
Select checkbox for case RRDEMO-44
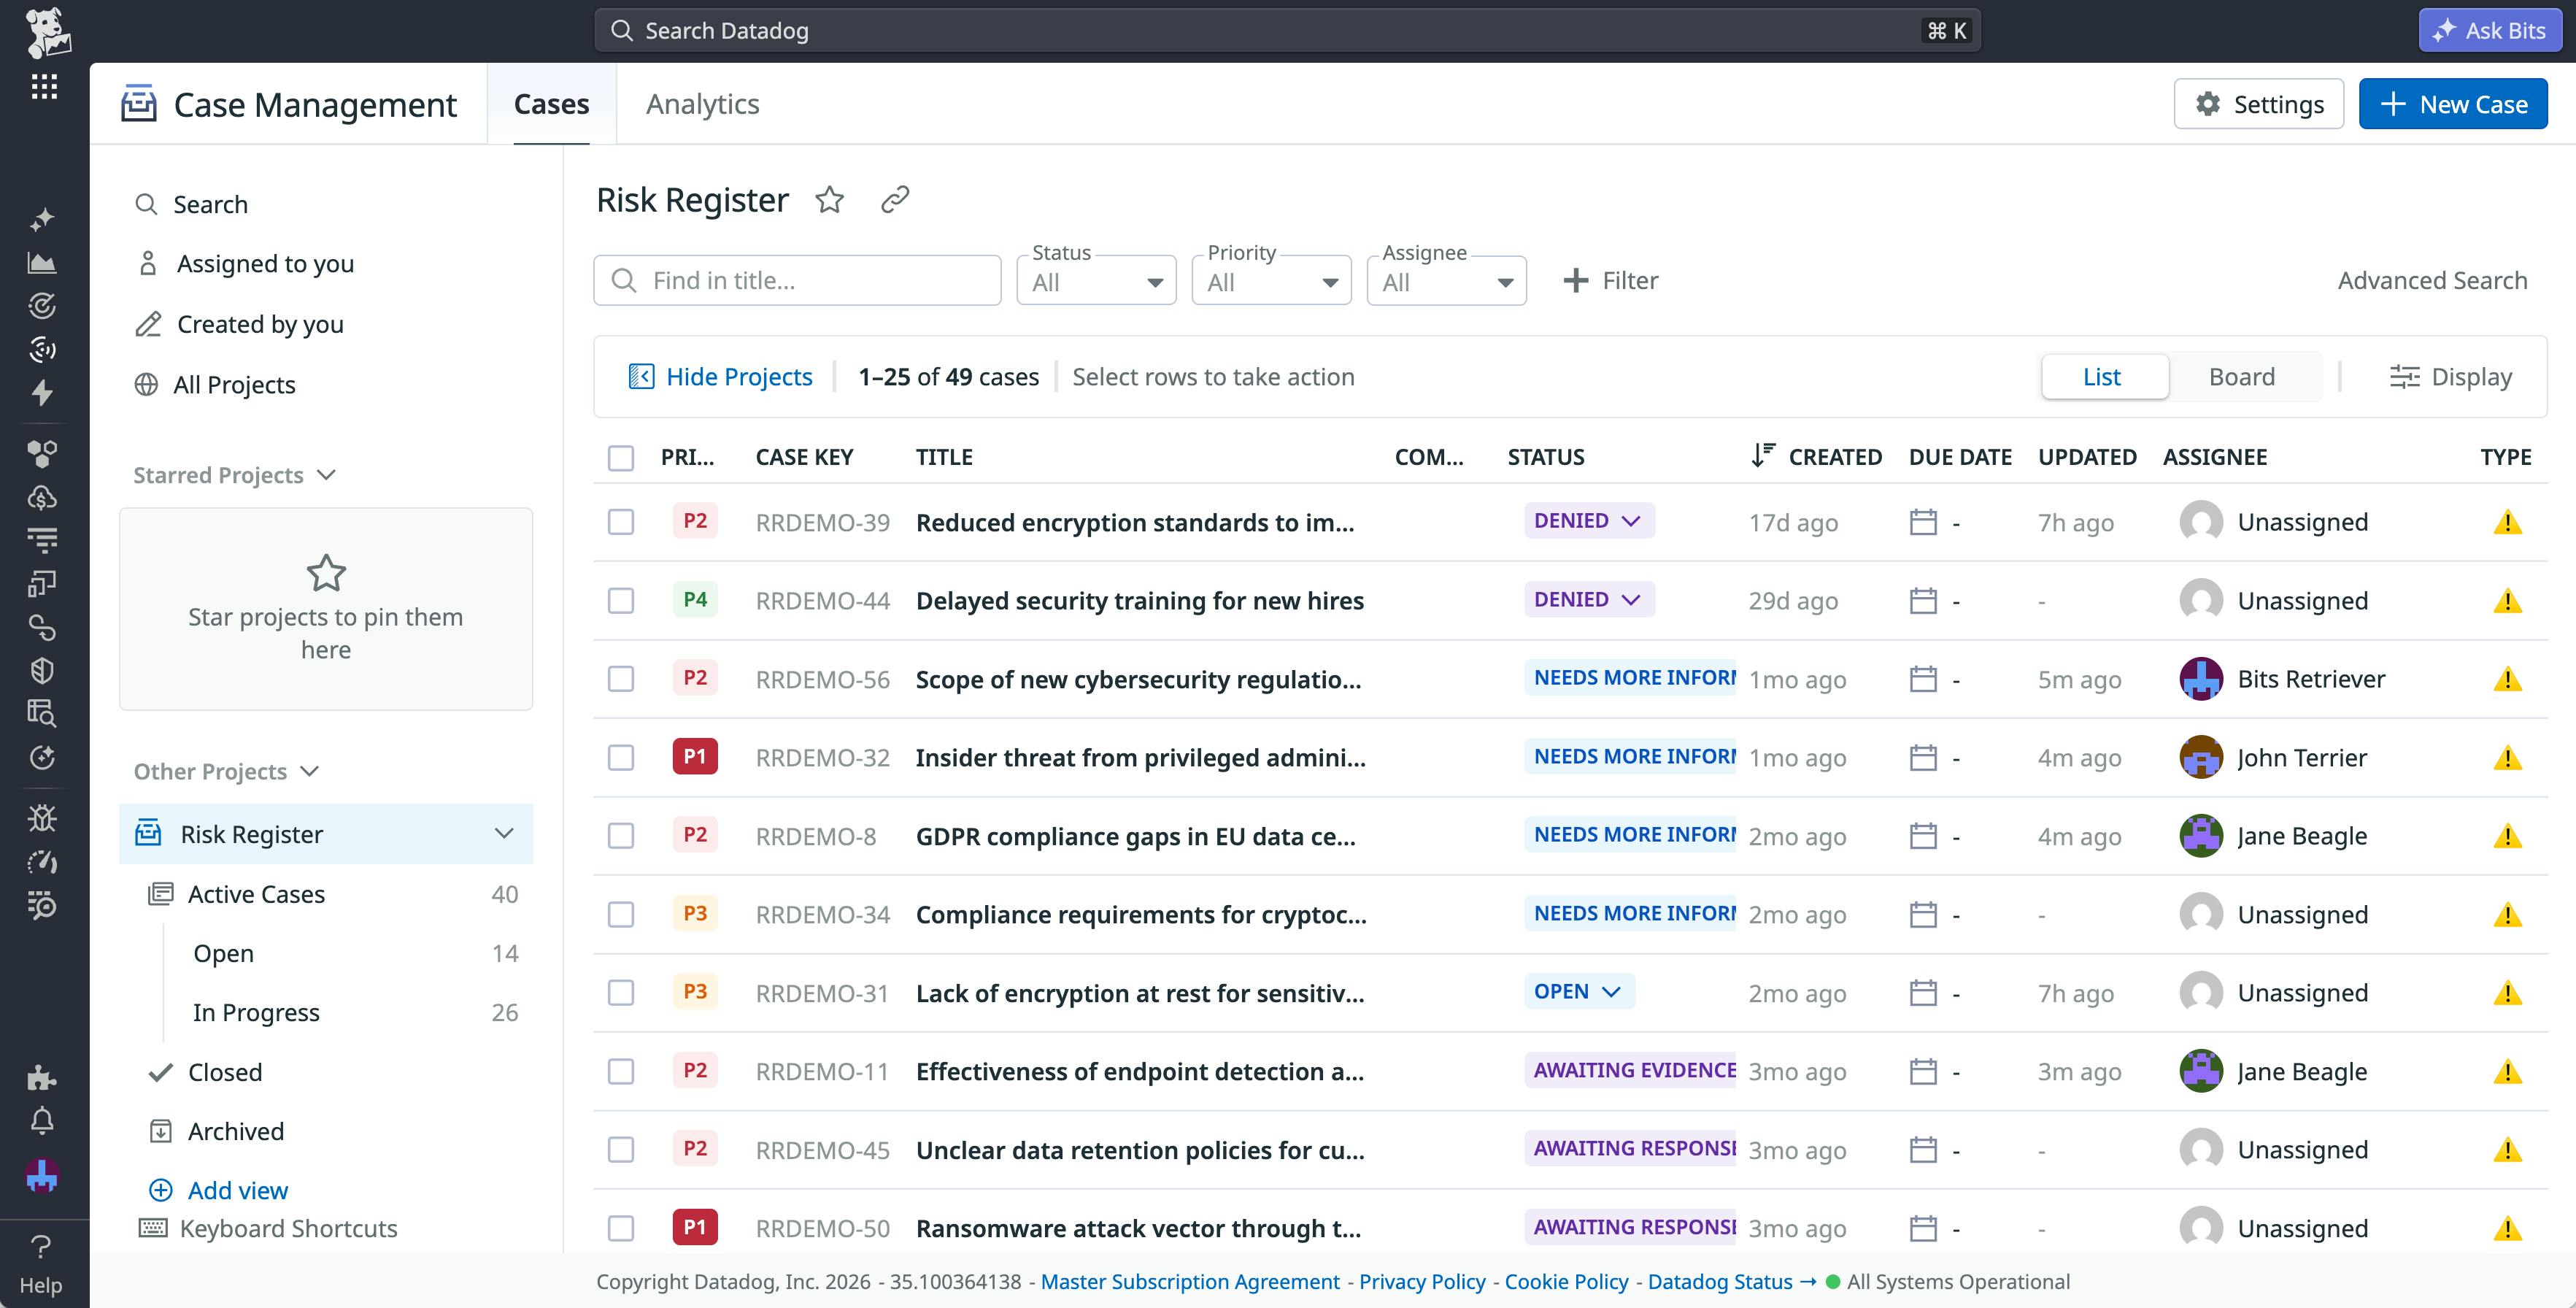(x=621, y=601)
